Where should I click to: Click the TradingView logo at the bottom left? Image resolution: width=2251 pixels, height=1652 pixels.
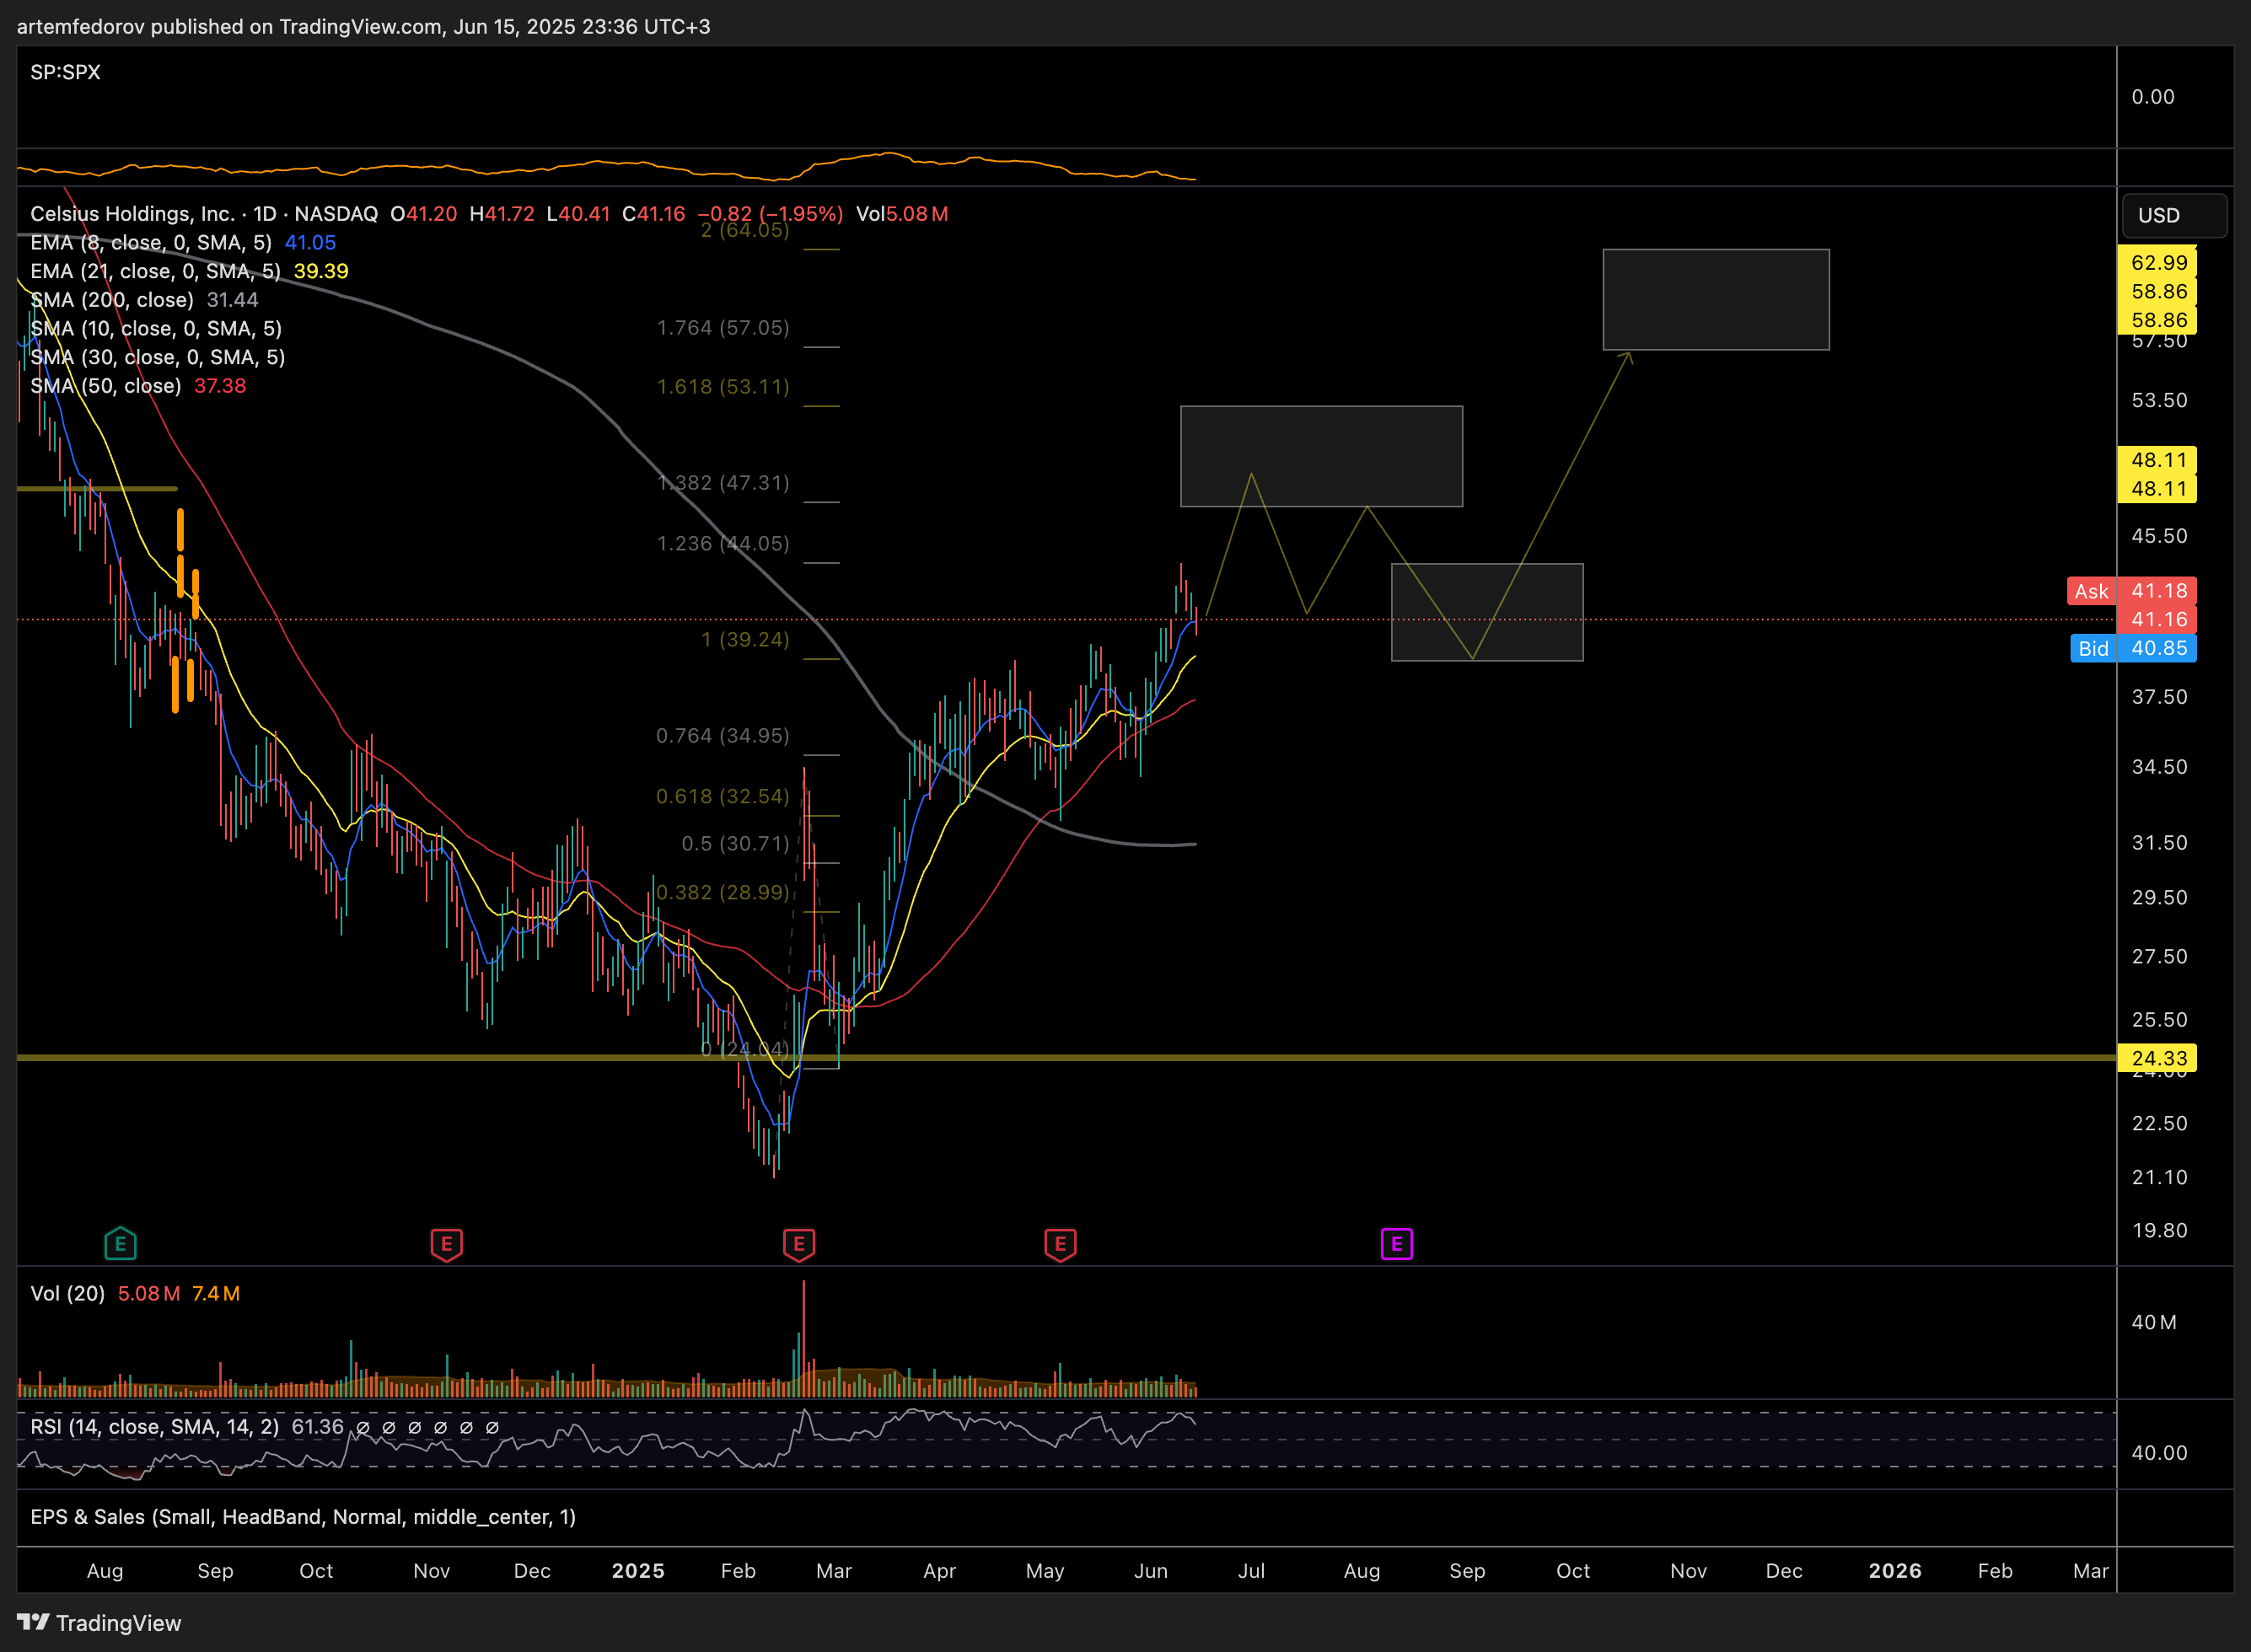[x=99, y=1622]
